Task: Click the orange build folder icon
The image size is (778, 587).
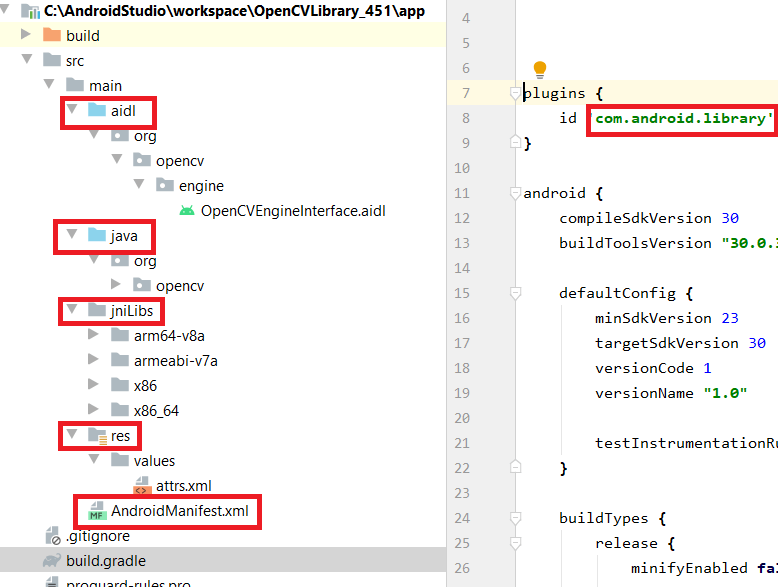Action: pyautogui.click(x=52, y=35)
